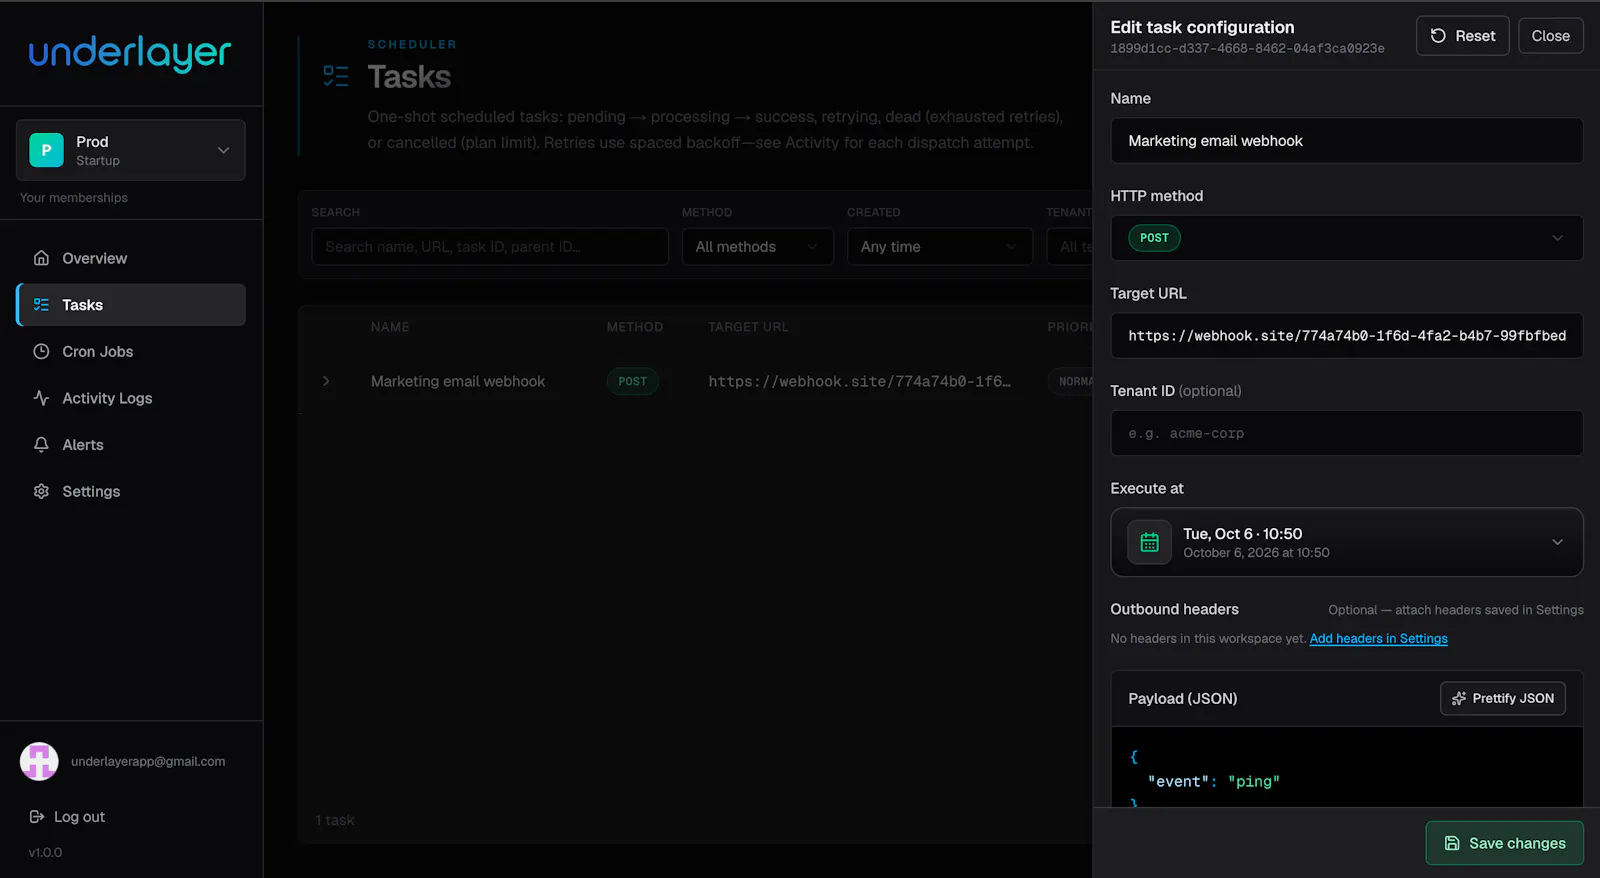Viewport: 1600px width, 878px height.
Task: Select Tasks in the sidebar
Action: (131, 305)
